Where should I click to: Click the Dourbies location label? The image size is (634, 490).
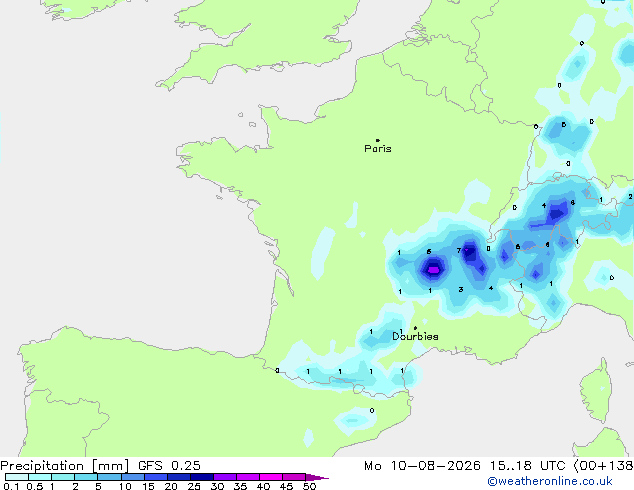coord(415,336)
